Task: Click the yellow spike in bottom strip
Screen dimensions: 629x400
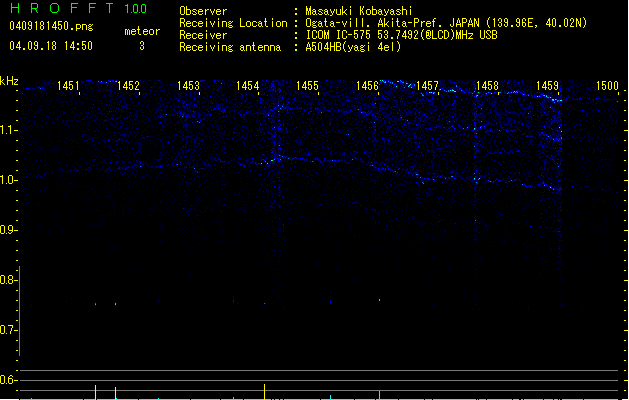Action: (x=264, y=390)
